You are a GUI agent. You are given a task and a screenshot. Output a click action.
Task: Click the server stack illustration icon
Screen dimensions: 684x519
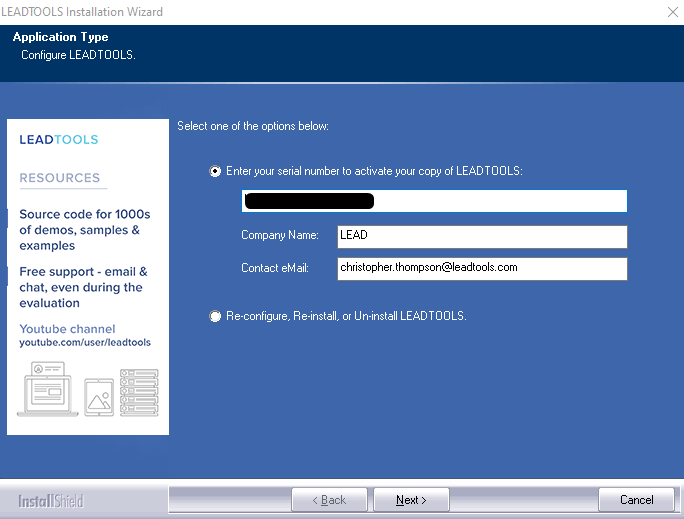pos(140,393)
